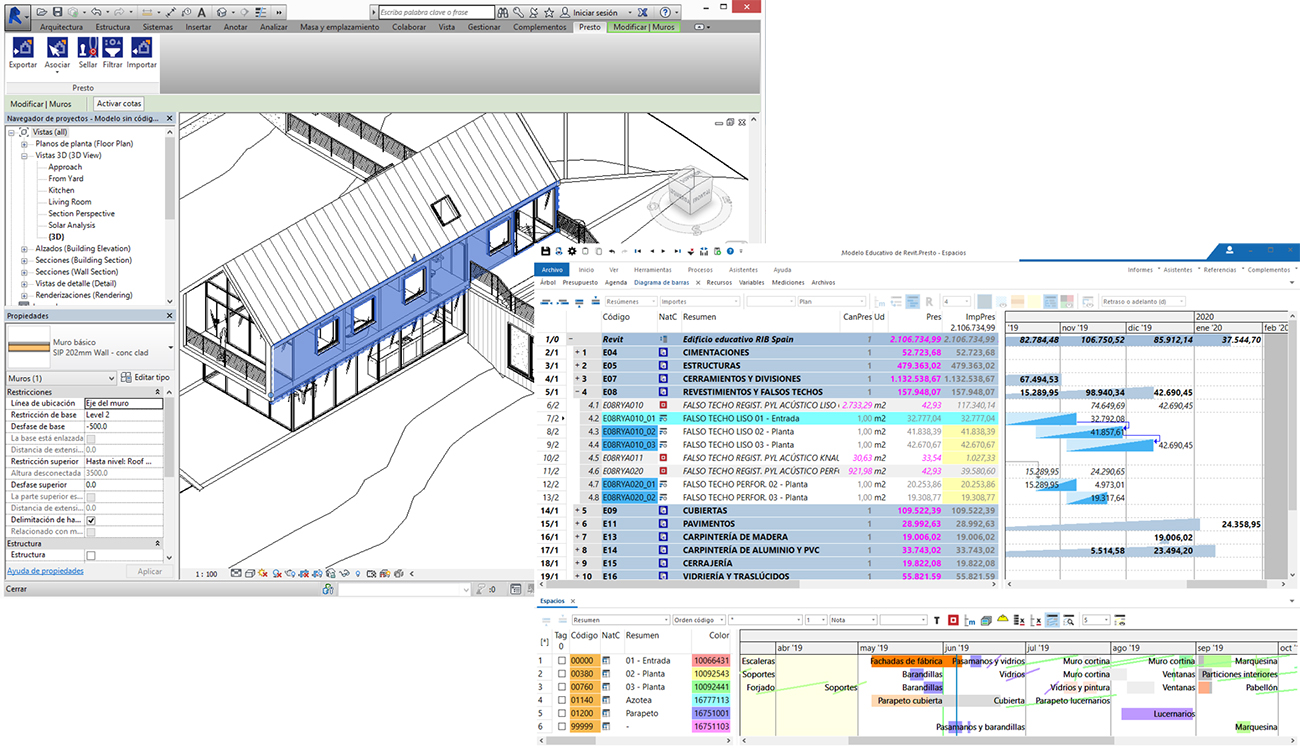Open the Arquitectura ribbon tab
Screen dimensions: 1300x748
tap(61, 27)
